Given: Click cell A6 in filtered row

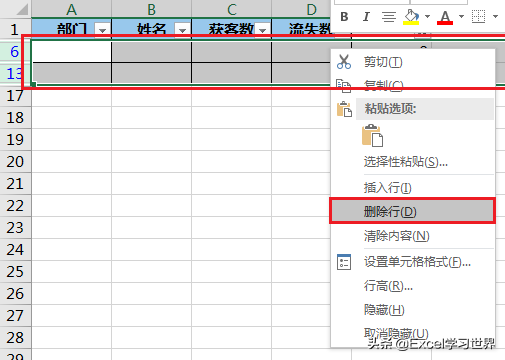Looking at the screenshot, I should click(72, 51).
